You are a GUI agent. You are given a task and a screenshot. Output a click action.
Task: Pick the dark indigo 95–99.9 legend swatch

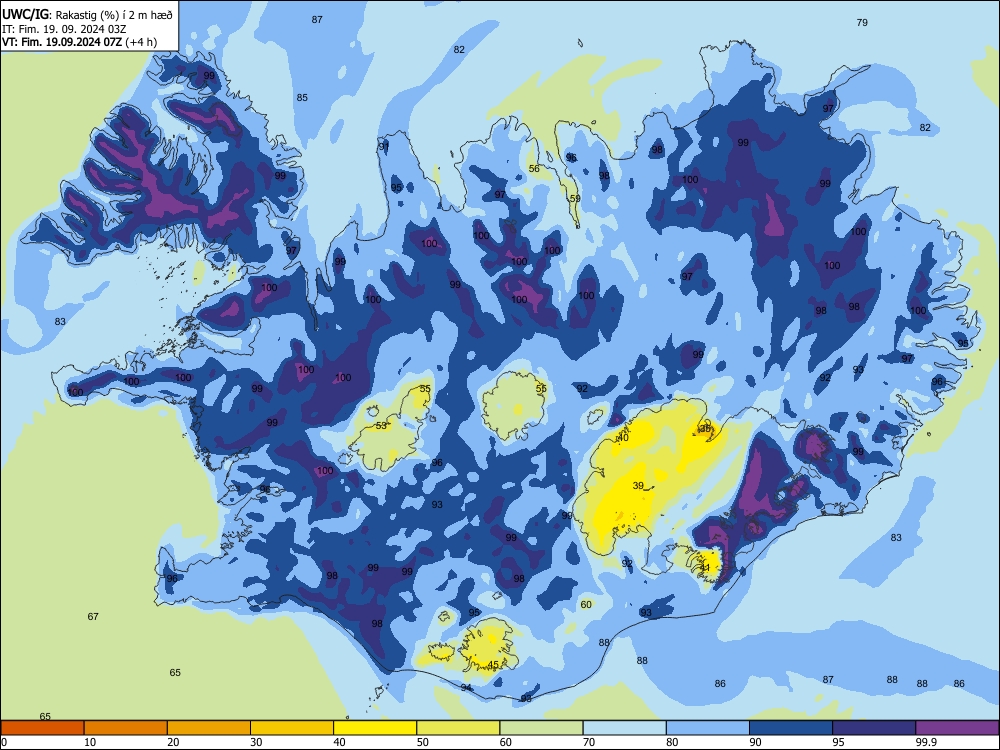(874, 728)
